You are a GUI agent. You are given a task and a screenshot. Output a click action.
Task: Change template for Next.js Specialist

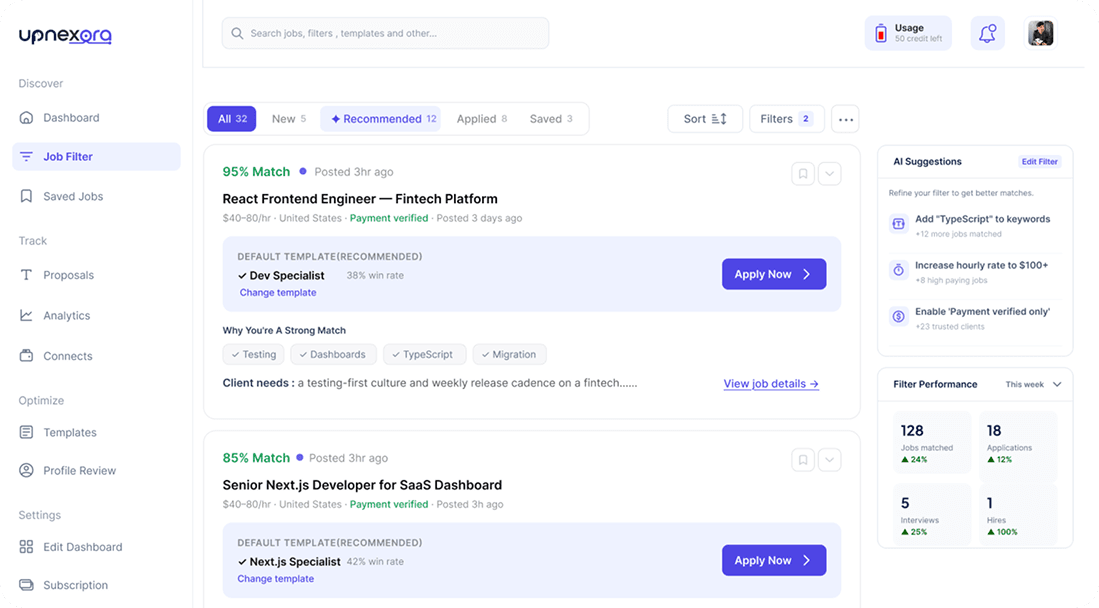click(x=275, y=579)
